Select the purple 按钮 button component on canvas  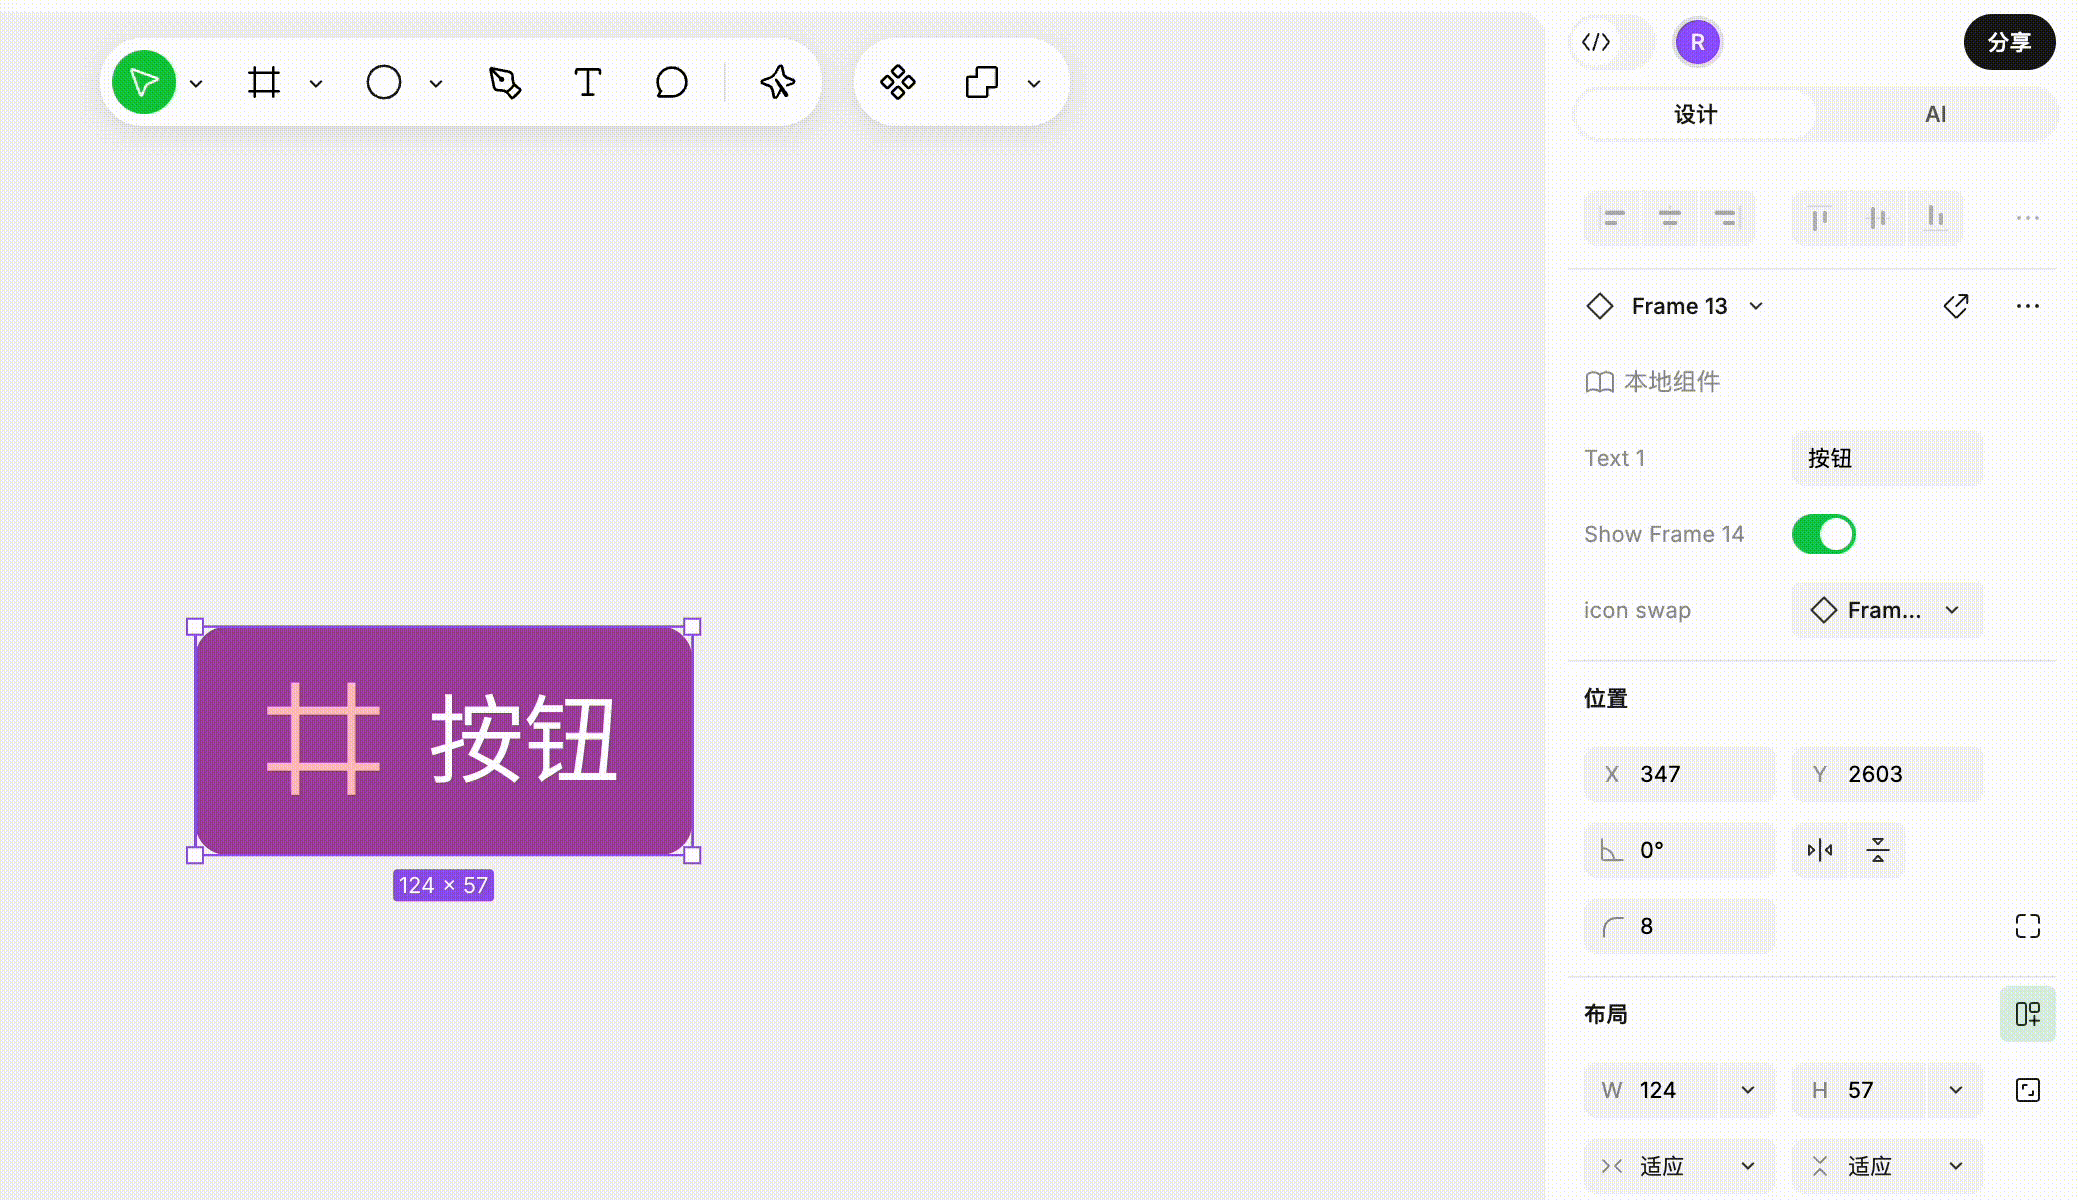tap(444, 741)
